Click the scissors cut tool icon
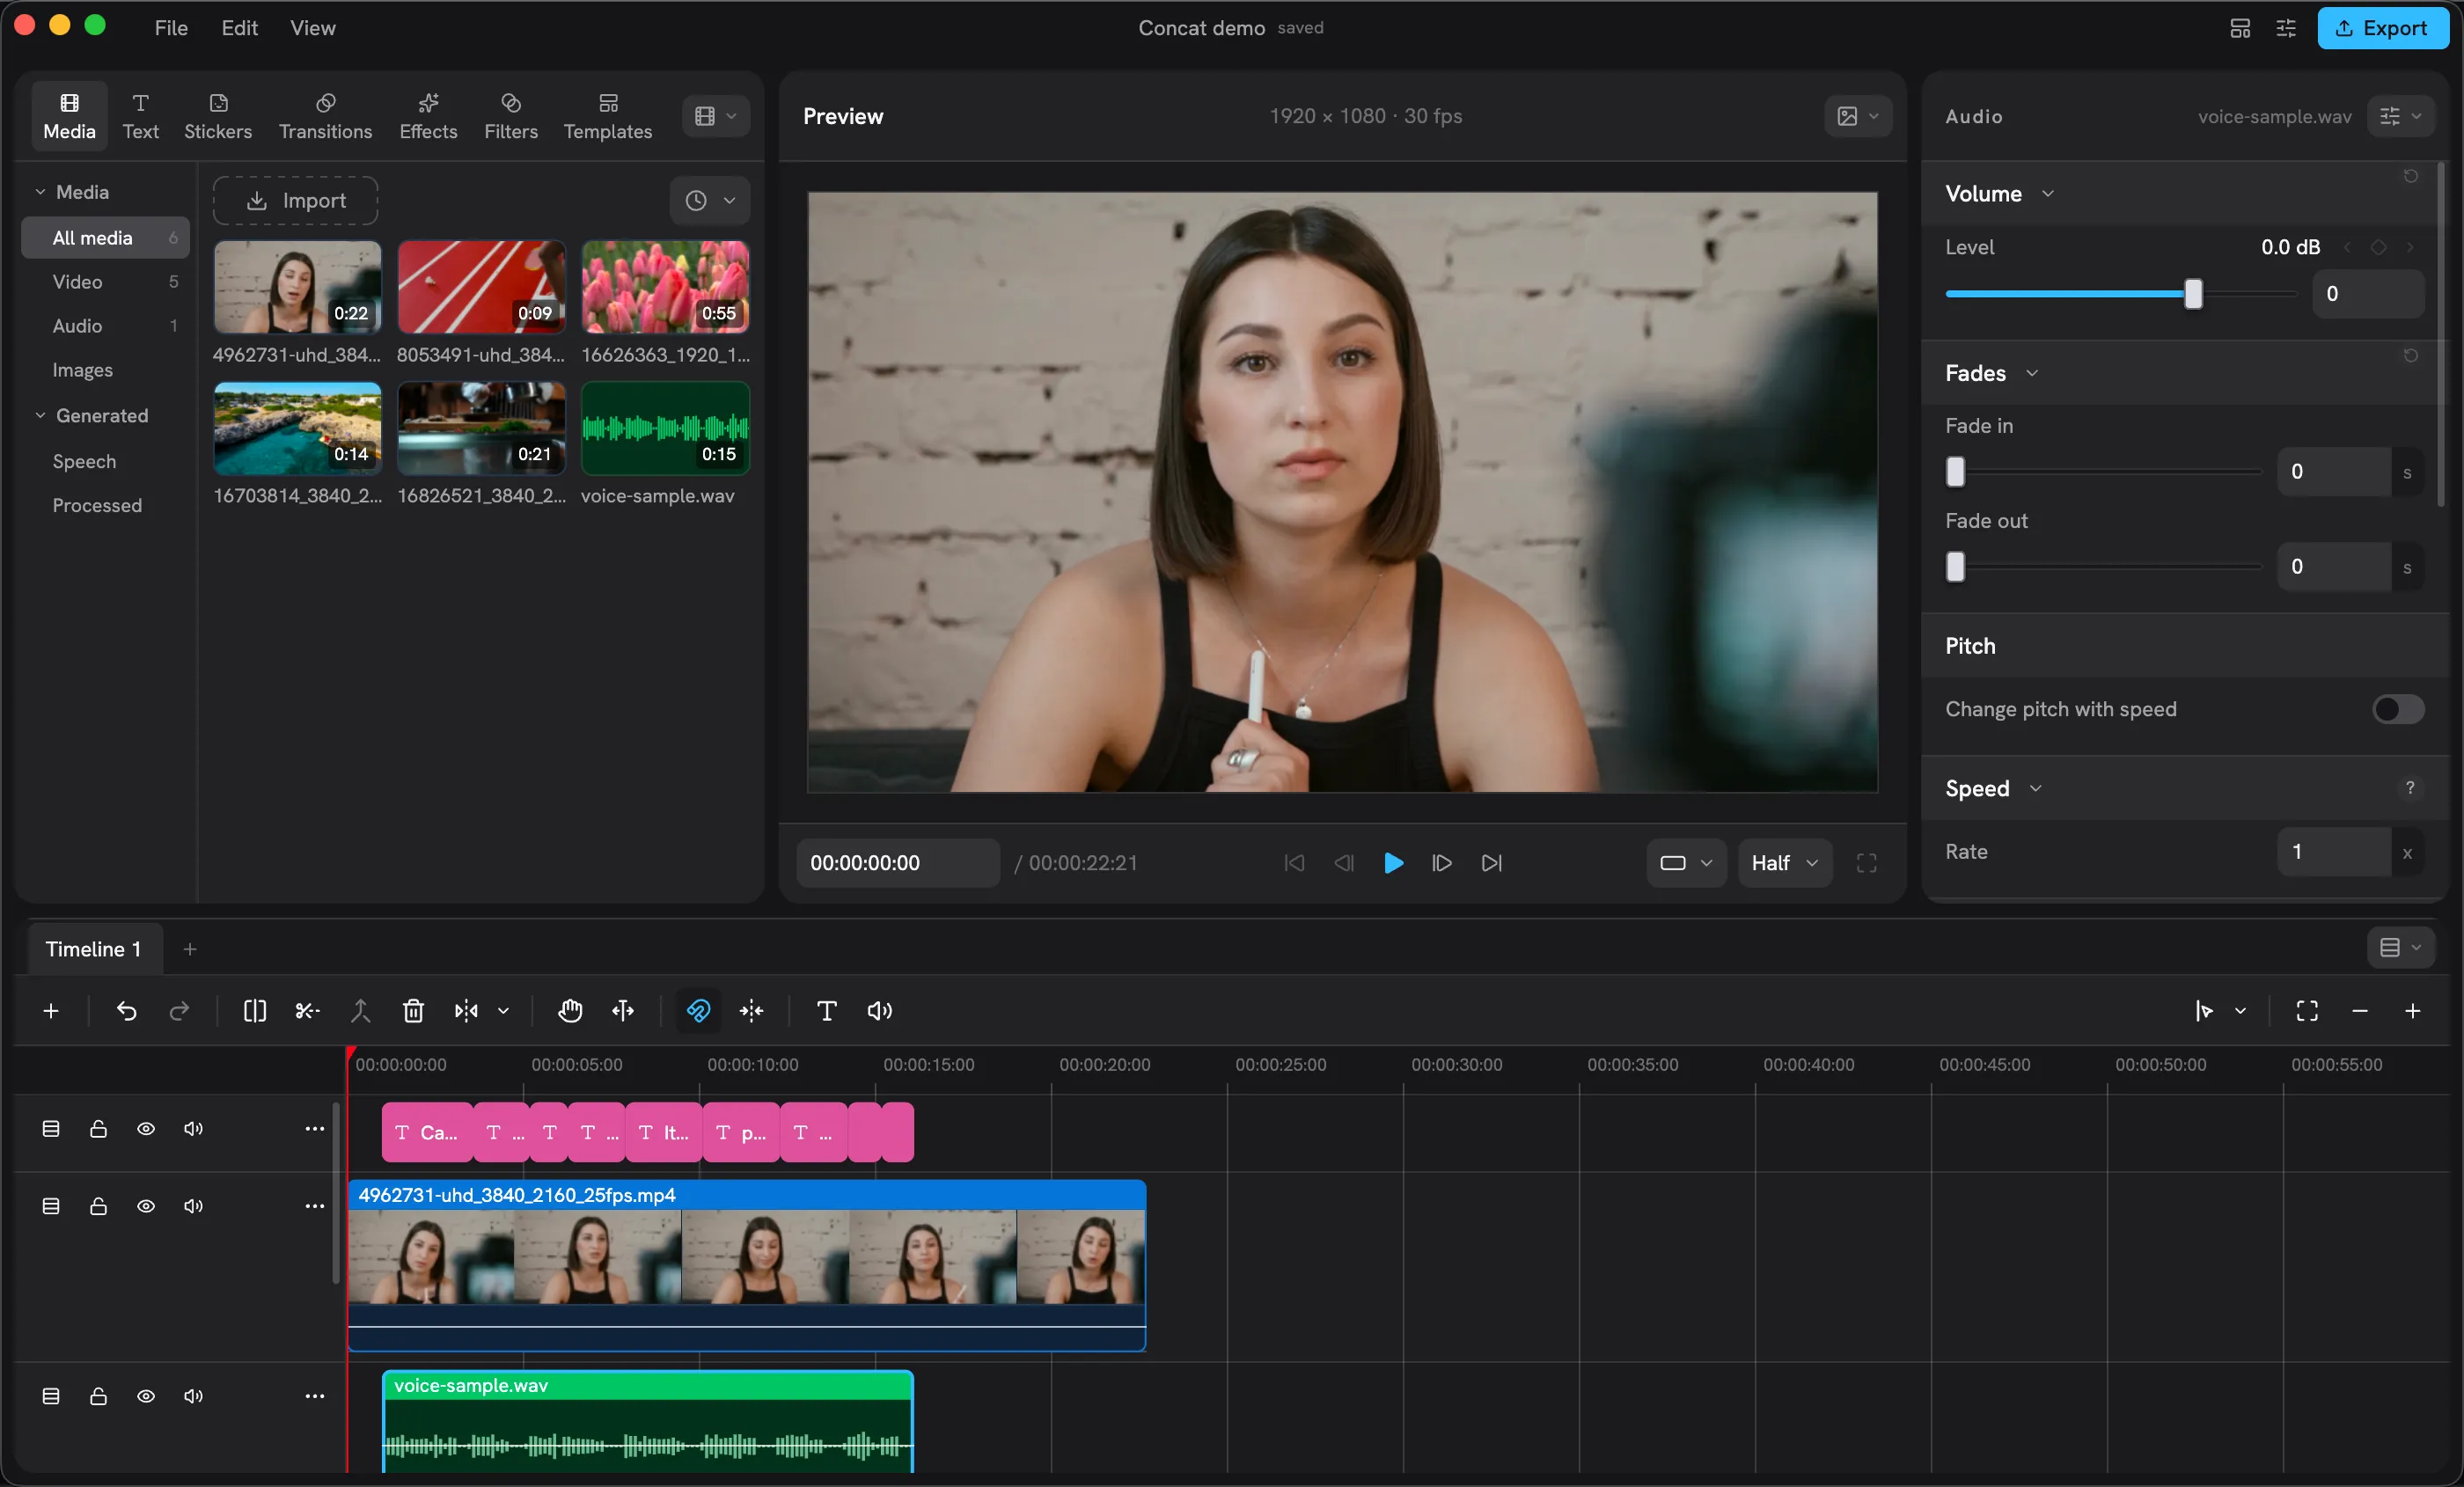 pos(307,1011)
